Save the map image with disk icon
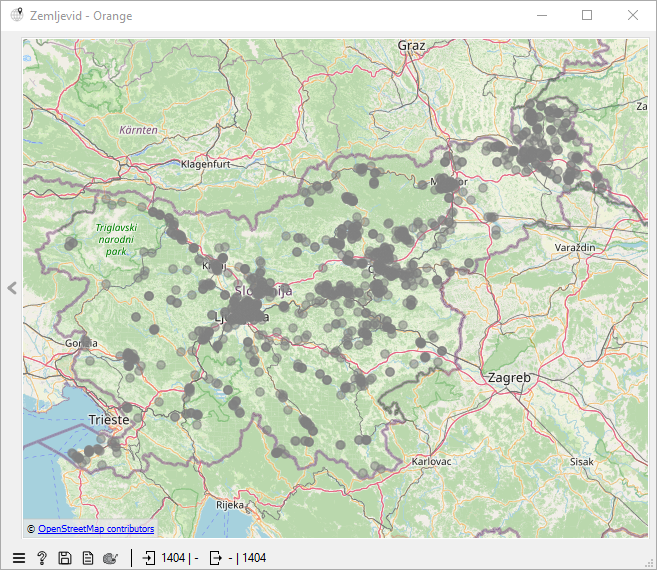The height and width of the screenshot is (570, 657). 65,558
